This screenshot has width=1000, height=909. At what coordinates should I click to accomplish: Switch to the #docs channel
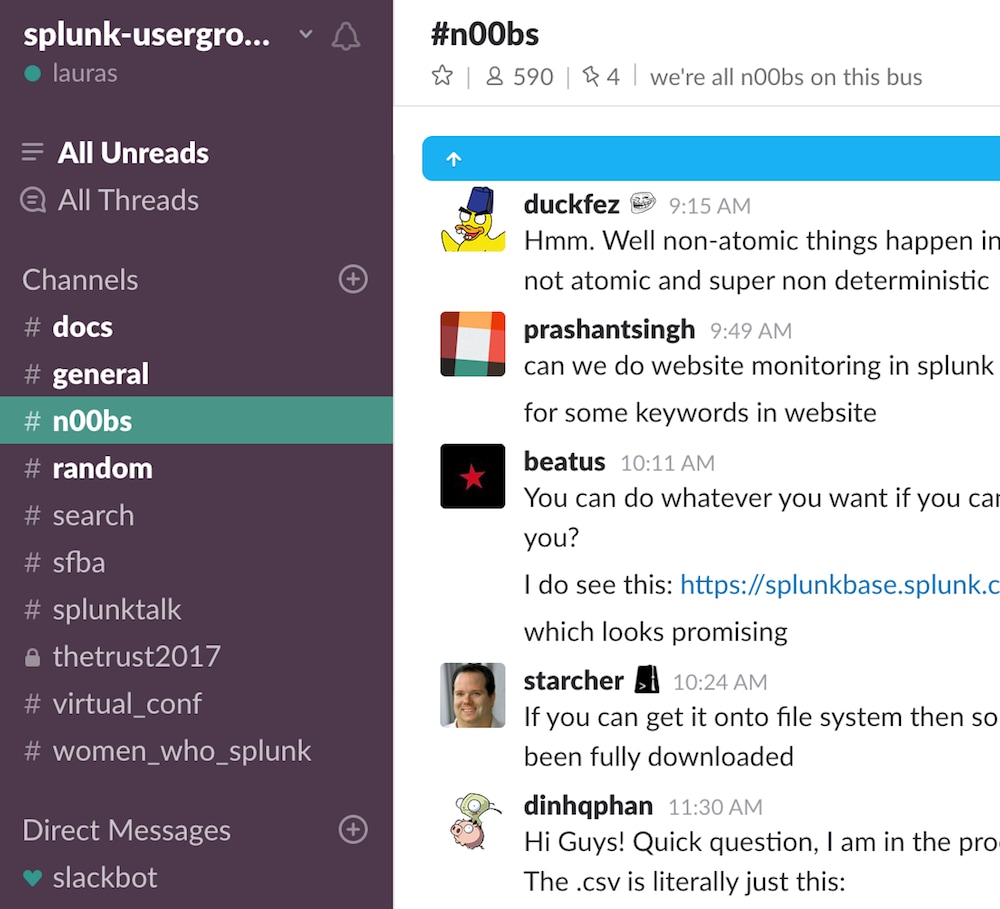(x=196, y=327)
